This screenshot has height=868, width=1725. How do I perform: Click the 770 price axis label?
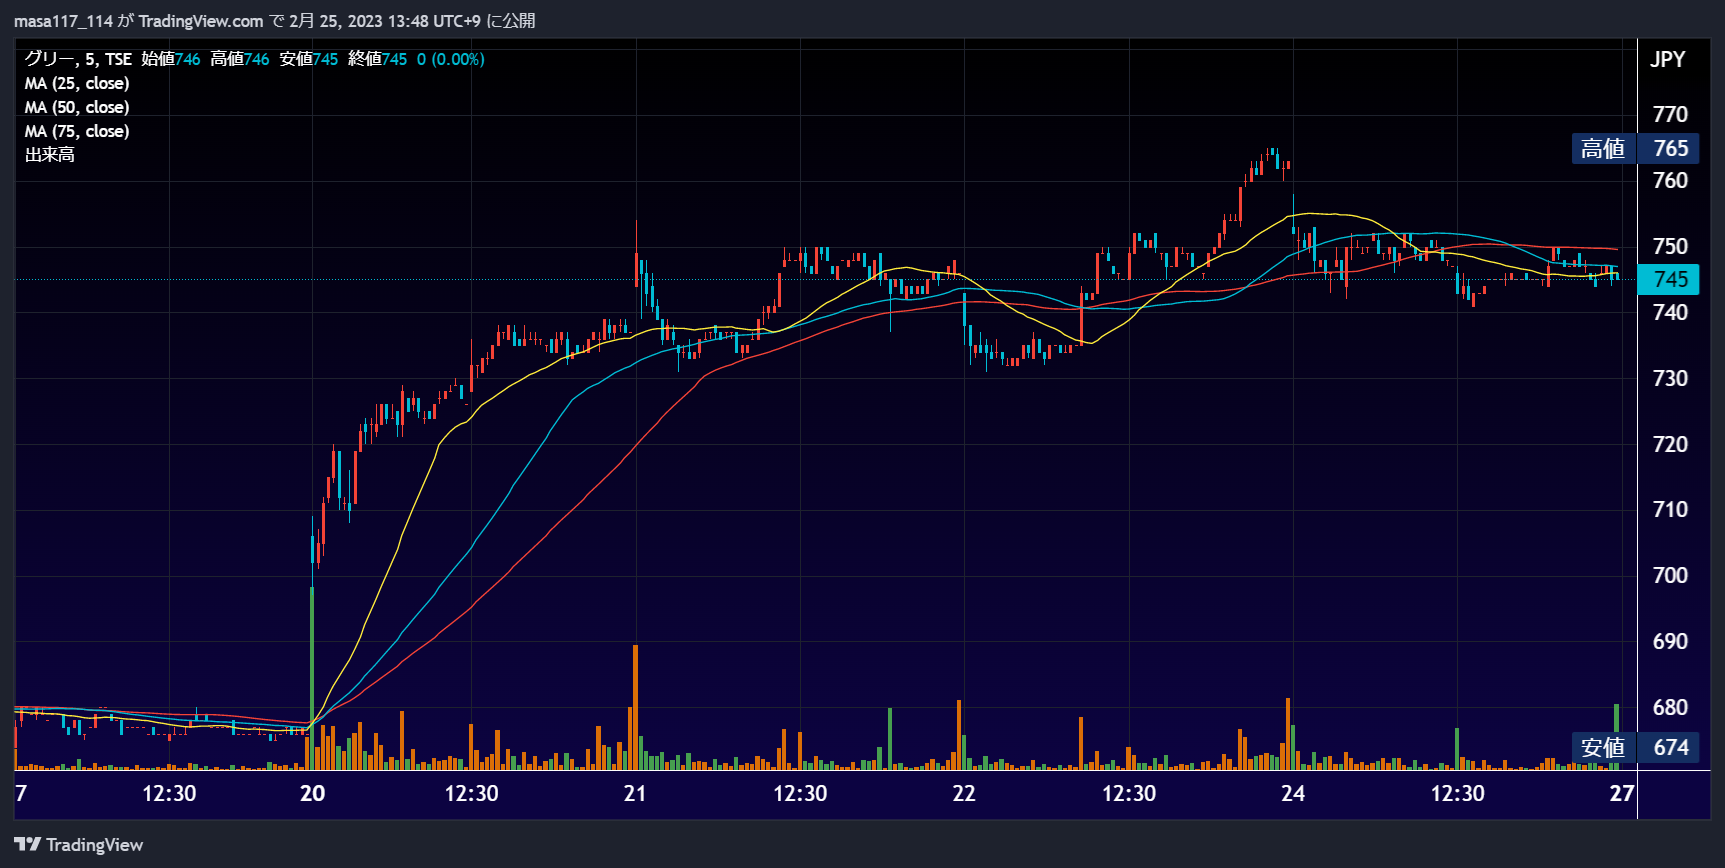[x=1670, y=114]
